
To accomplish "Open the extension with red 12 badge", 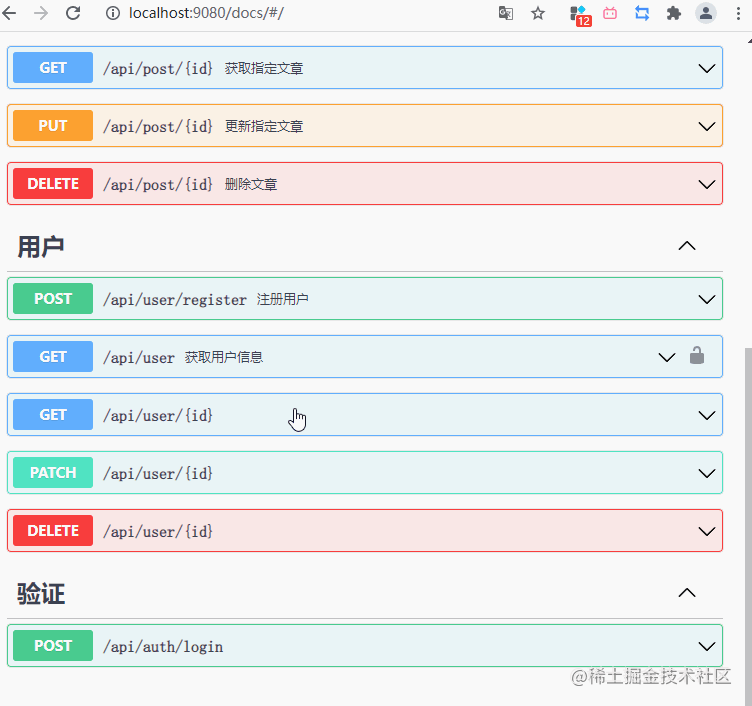I will click(x=578, y=14).
